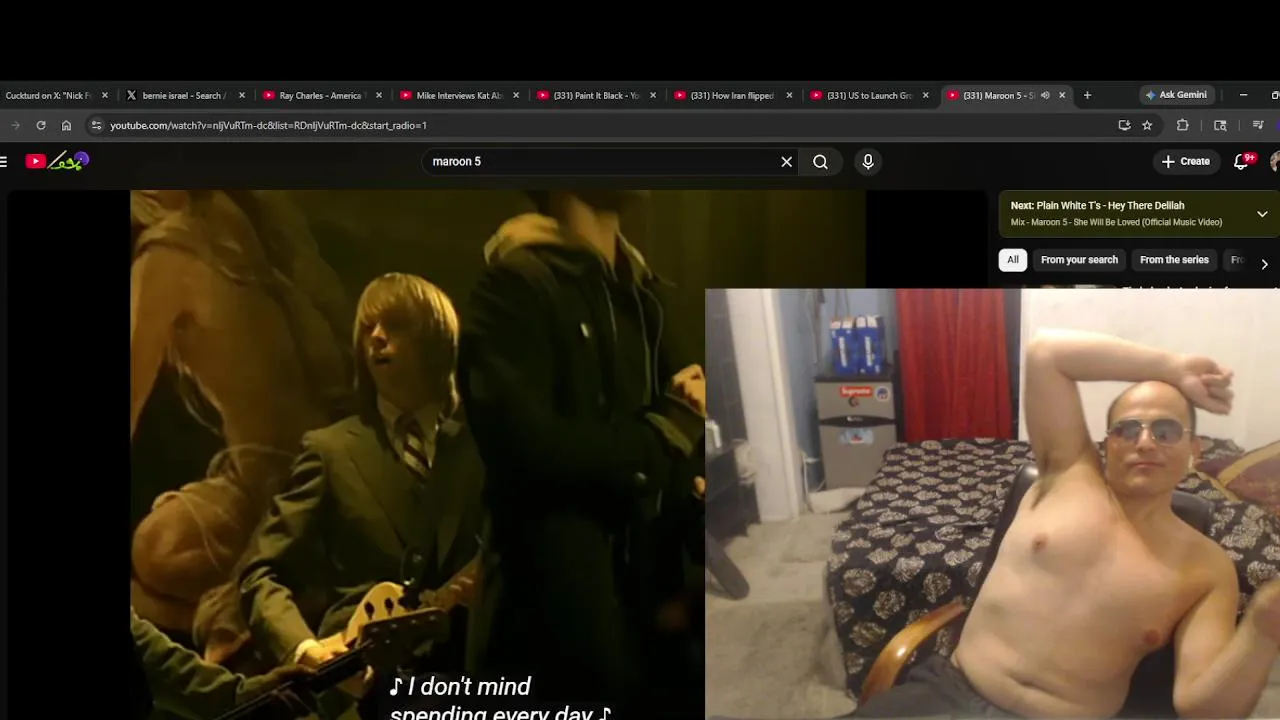Switch to Mike Interviews Kat tab
The width and height of the screenshot is (1280, 720).
[x=458, y=95]
